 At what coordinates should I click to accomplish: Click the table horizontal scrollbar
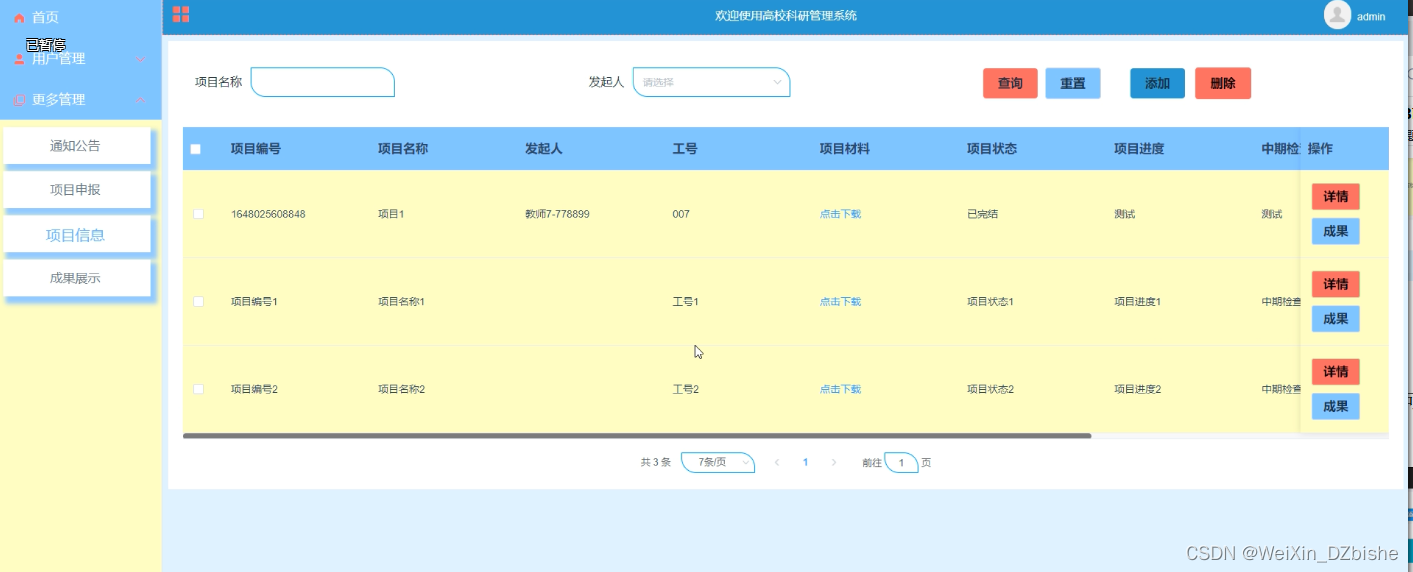coord(637,436)
